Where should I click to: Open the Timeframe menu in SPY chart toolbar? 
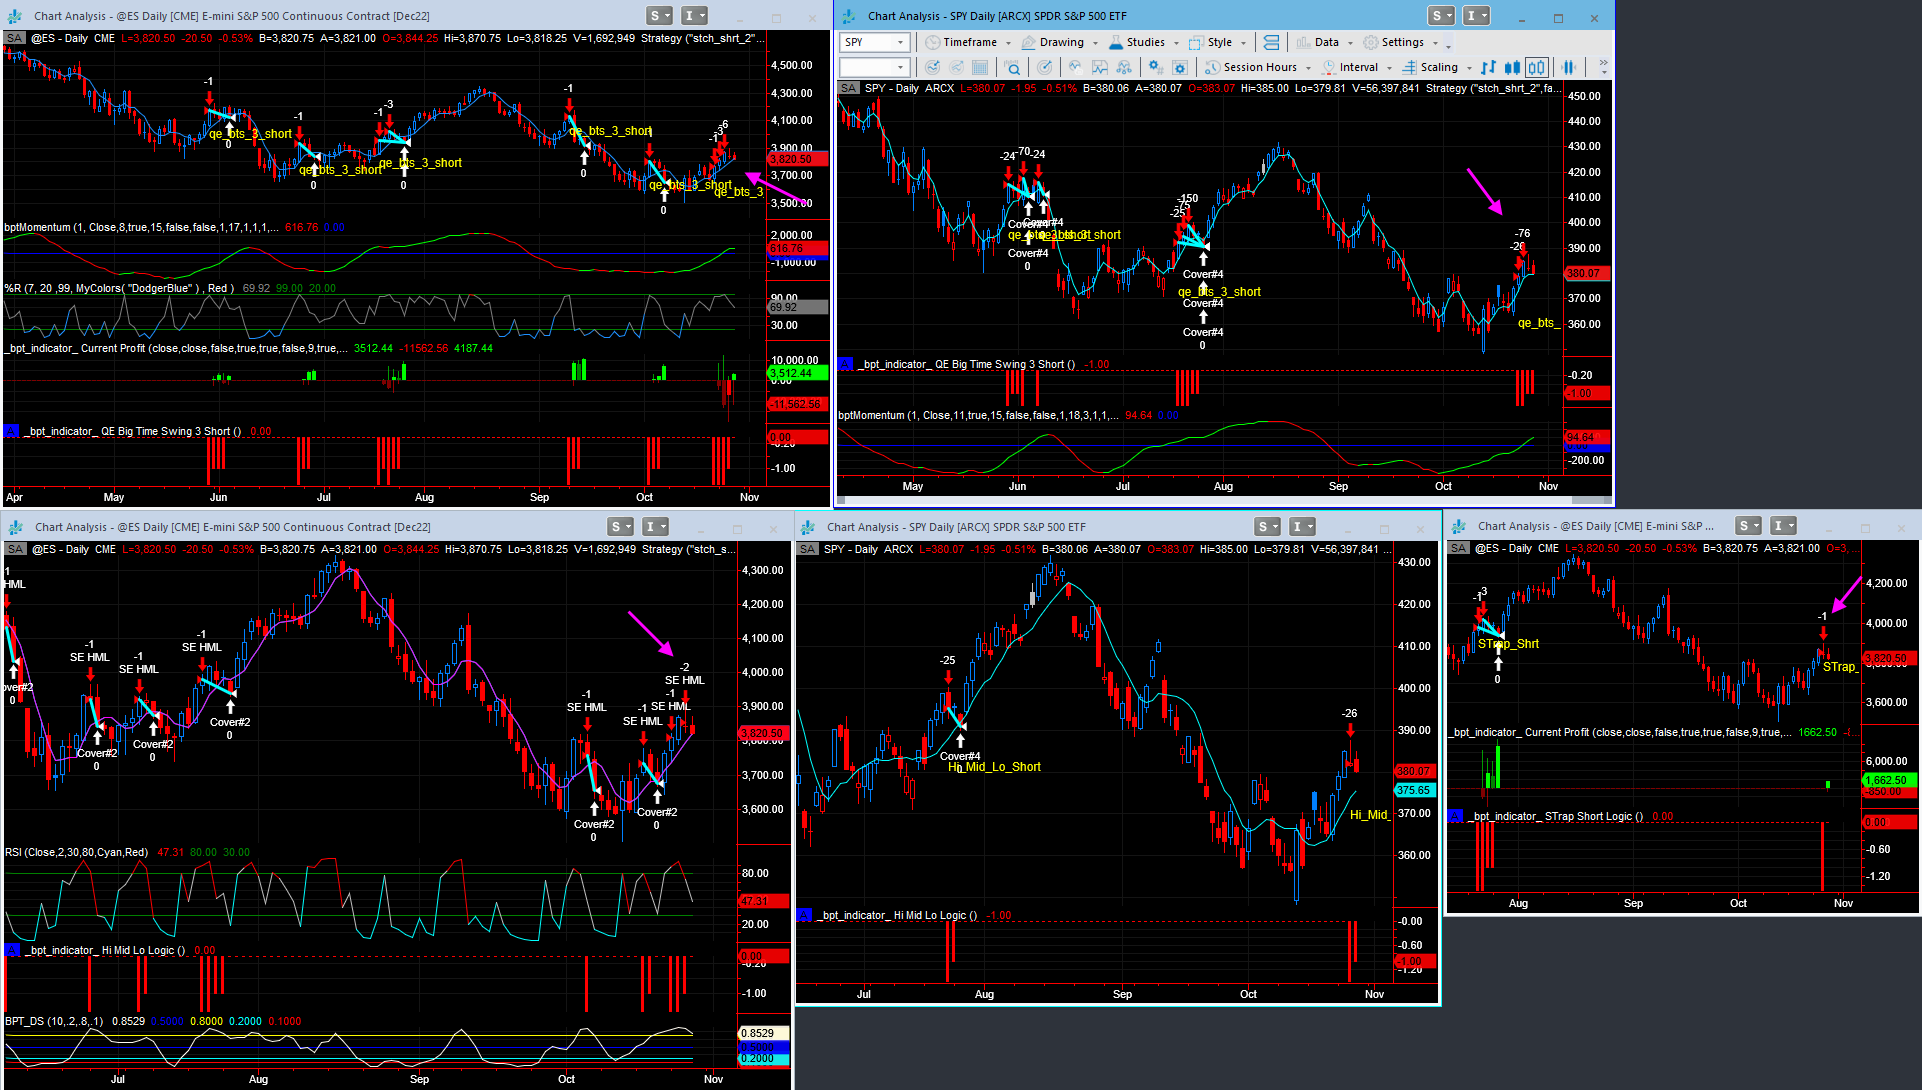click(967, 42)
